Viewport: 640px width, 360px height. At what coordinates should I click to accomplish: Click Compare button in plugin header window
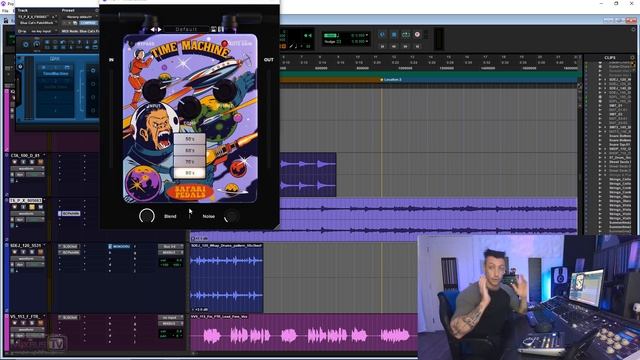pyautogui.click(x=88, y=23)
